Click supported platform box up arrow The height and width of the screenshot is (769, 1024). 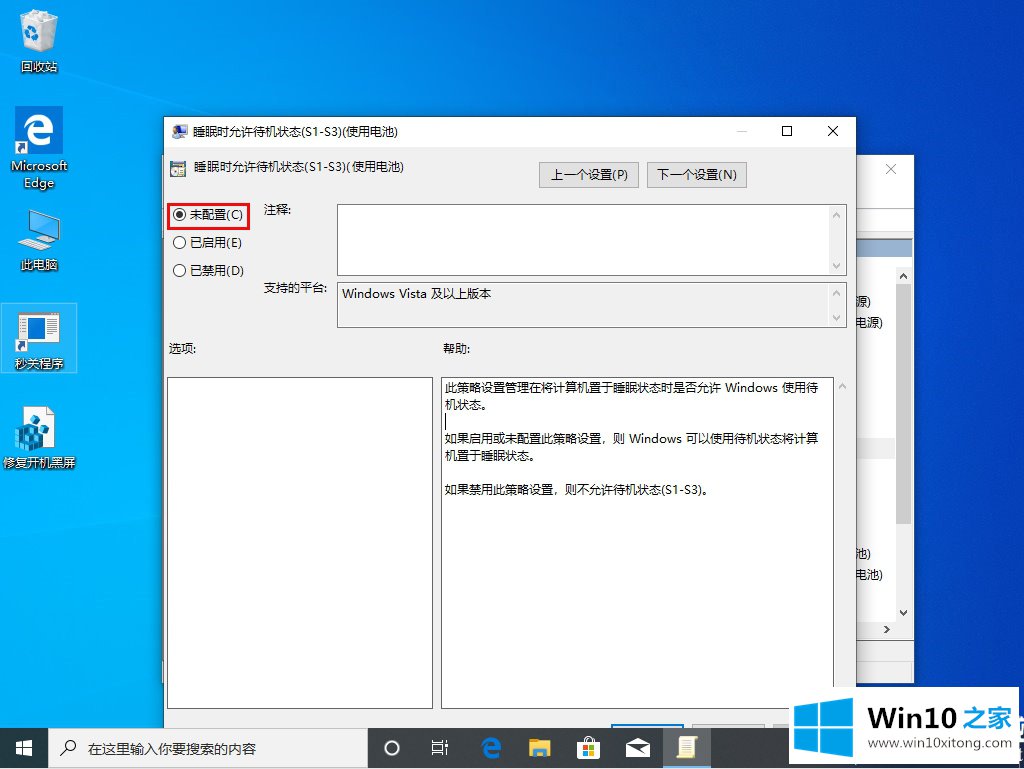pyautogui.click(x=837, y=293)
